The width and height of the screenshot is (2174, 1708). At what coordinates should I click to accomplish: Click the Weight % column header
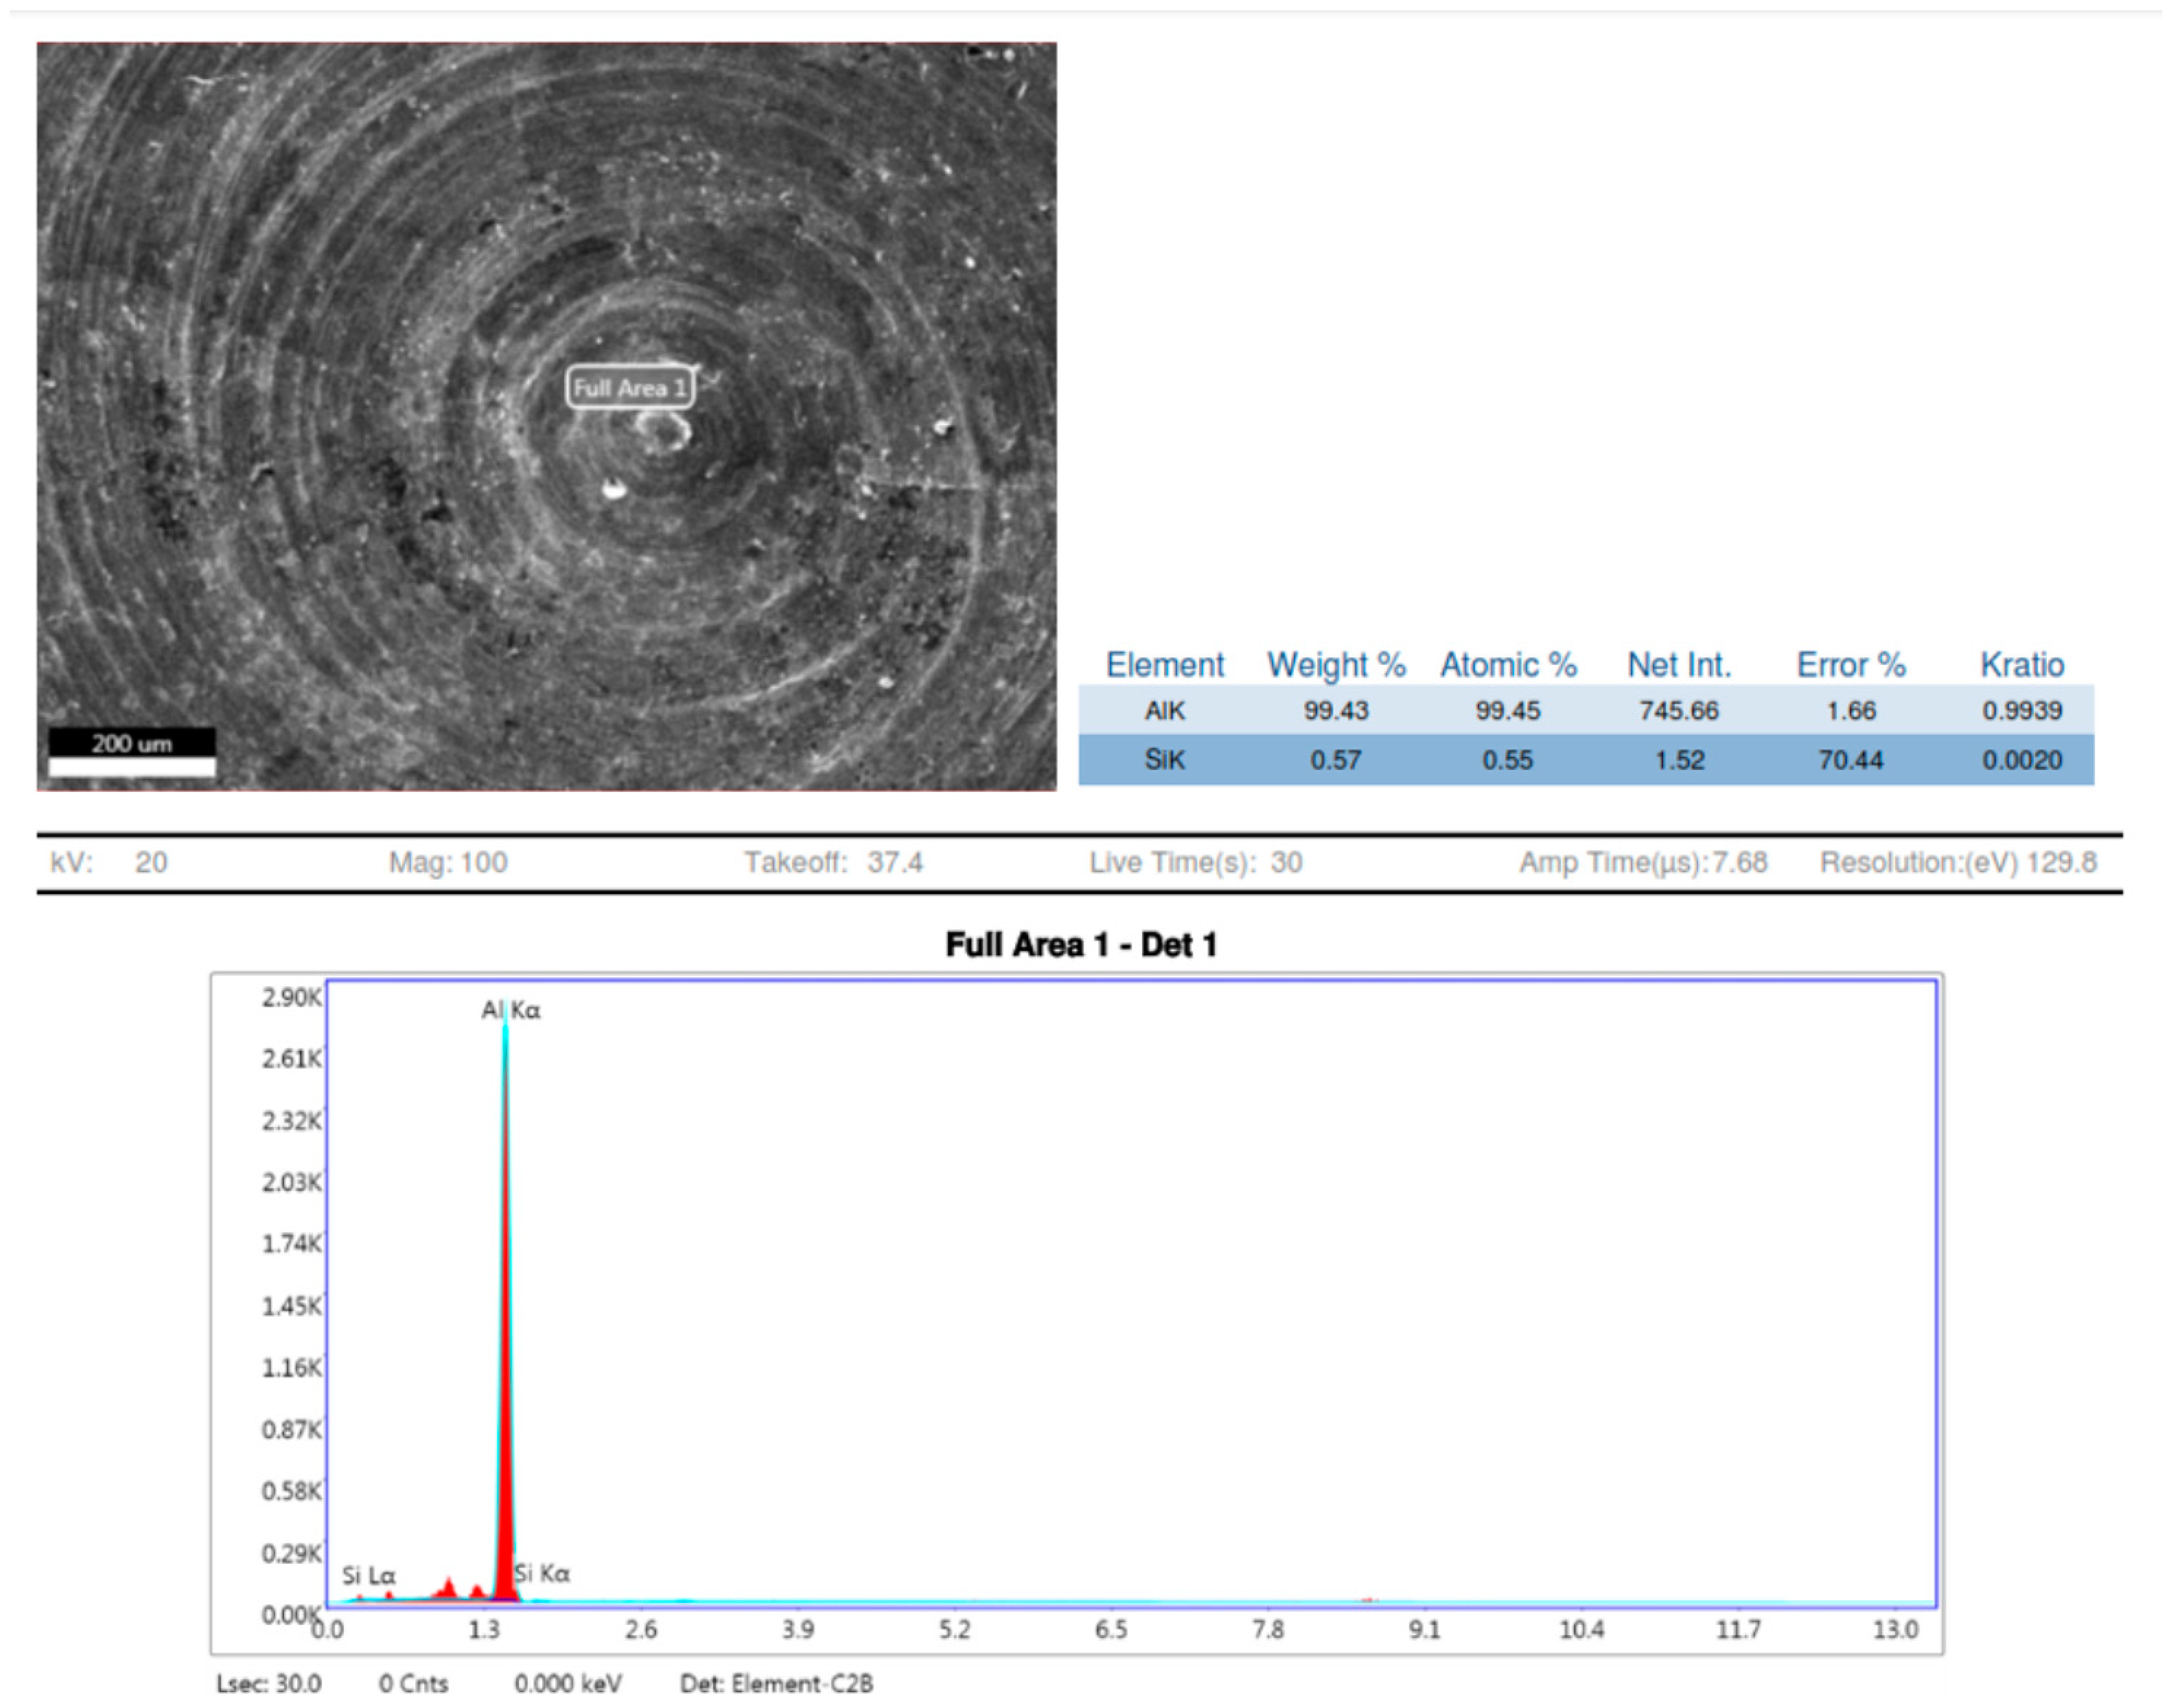[1336, 665]
